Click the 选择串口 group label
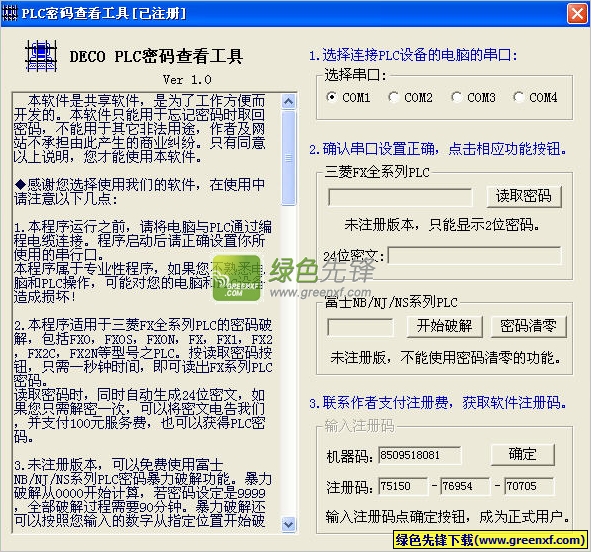This screenshot has height=552, width=591. coord(355,75)
